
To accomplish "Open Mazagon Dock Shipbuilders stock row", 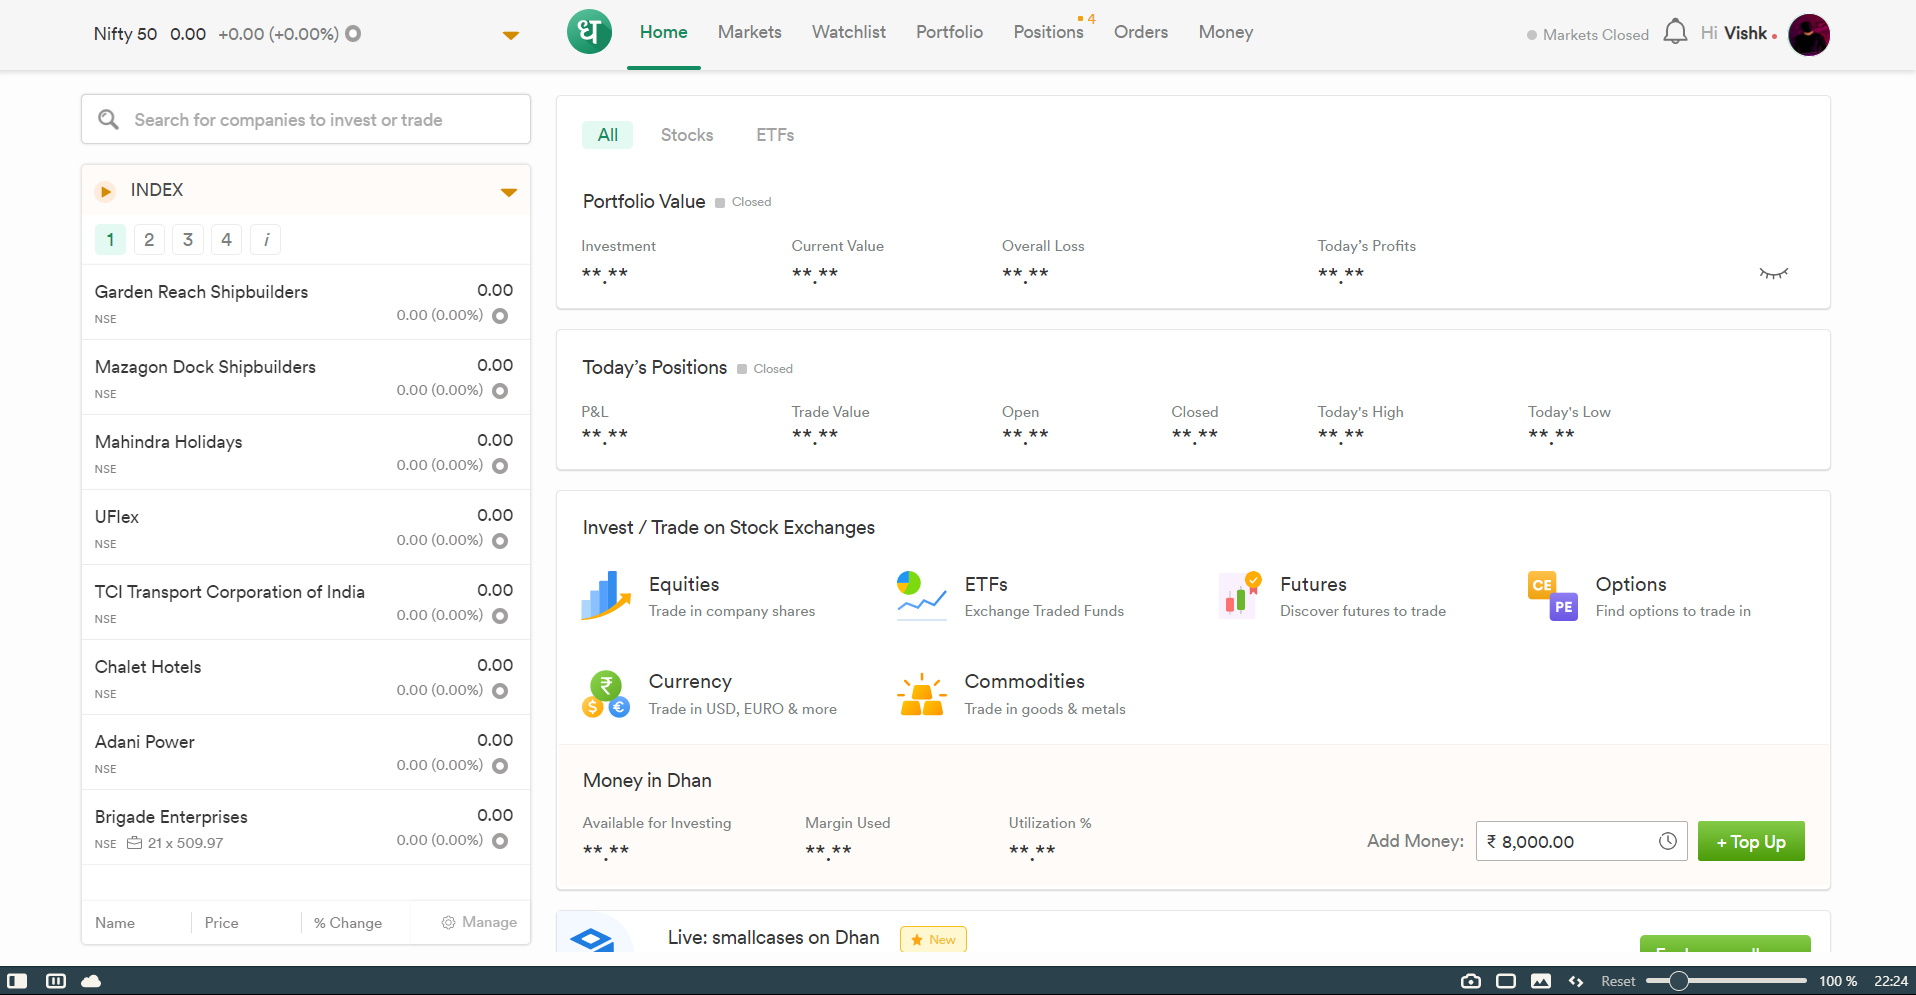I will (x=306, y=378).
